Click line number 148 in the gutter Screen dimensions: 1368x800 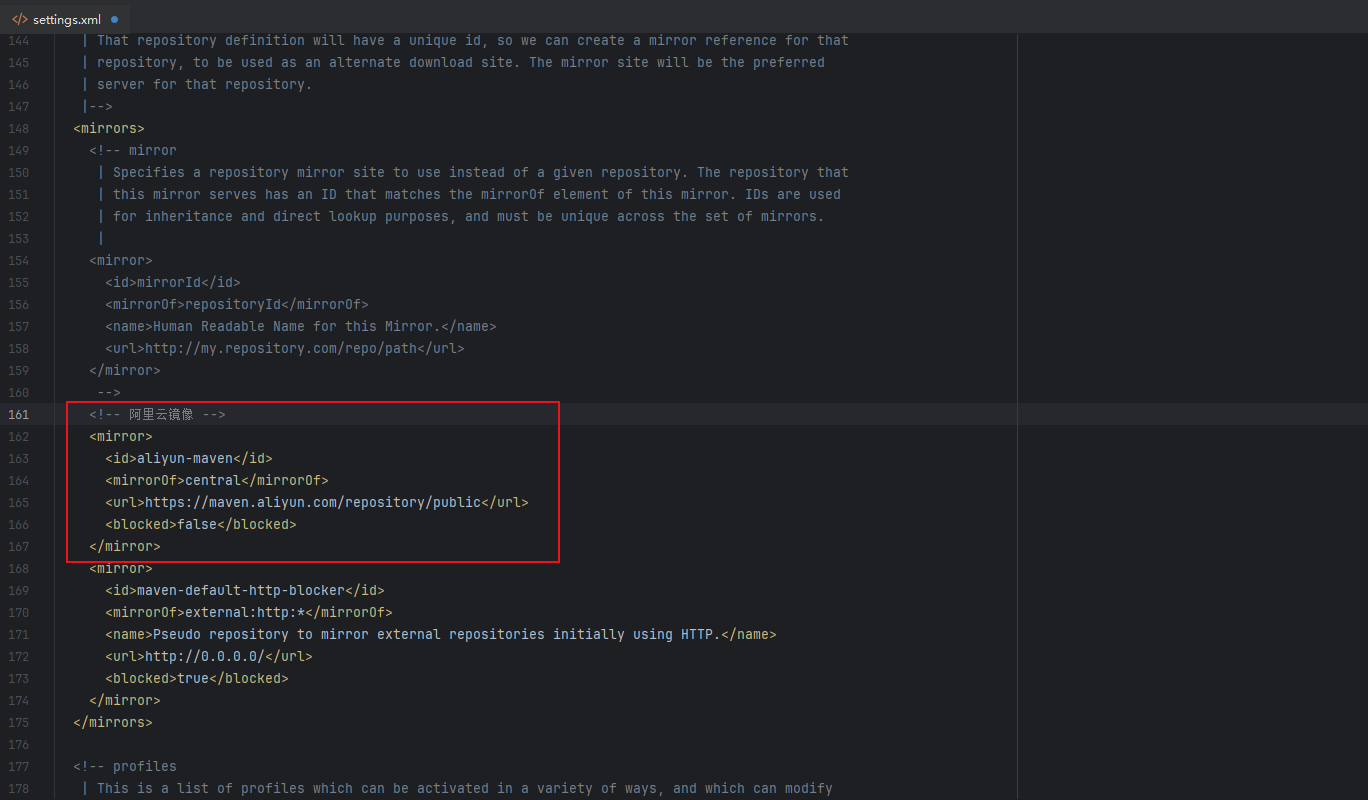point(18,128)
